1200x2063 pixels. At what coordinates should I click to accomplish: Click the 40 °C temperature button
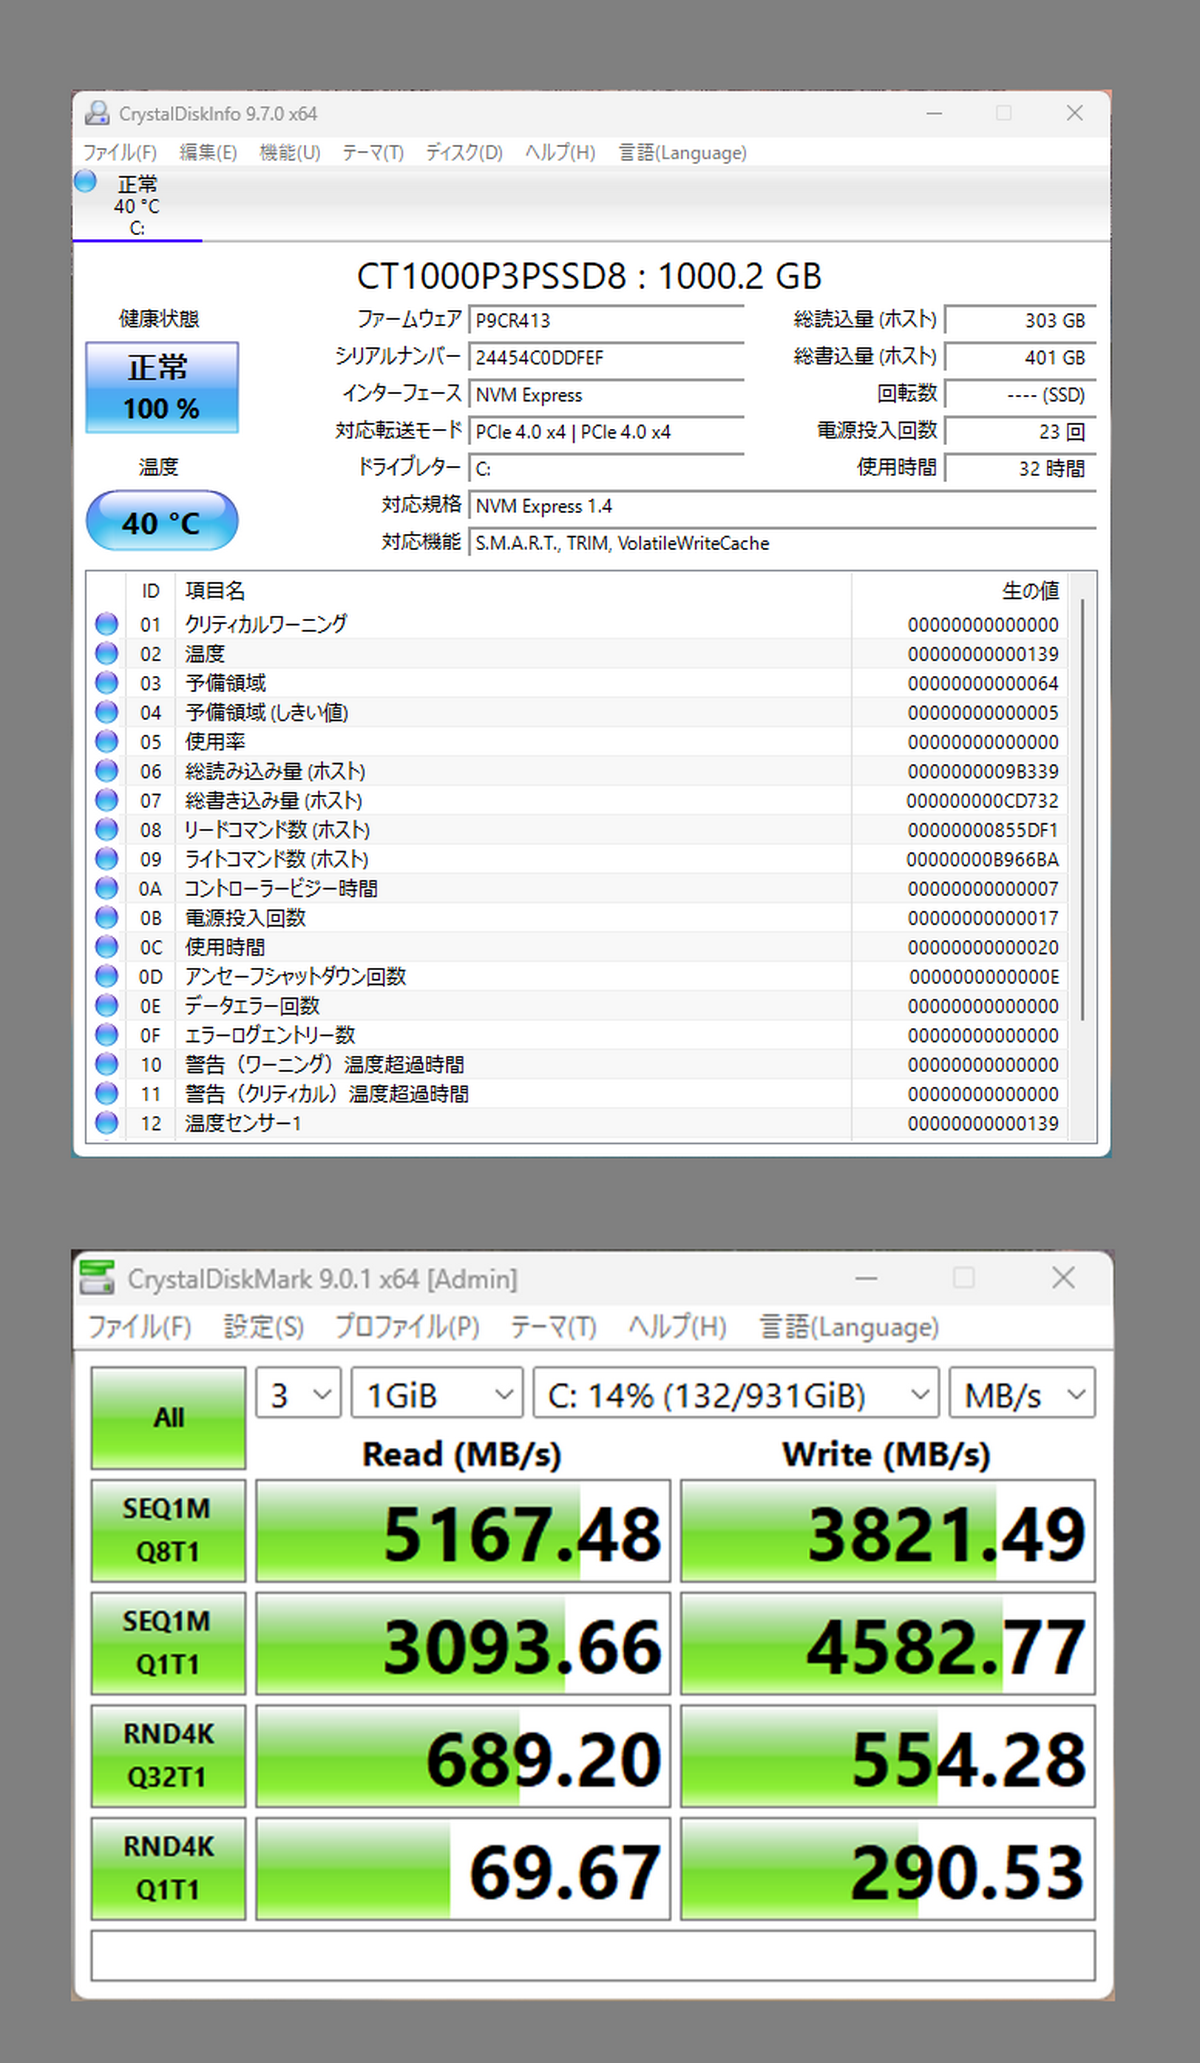tap(162, 520)
